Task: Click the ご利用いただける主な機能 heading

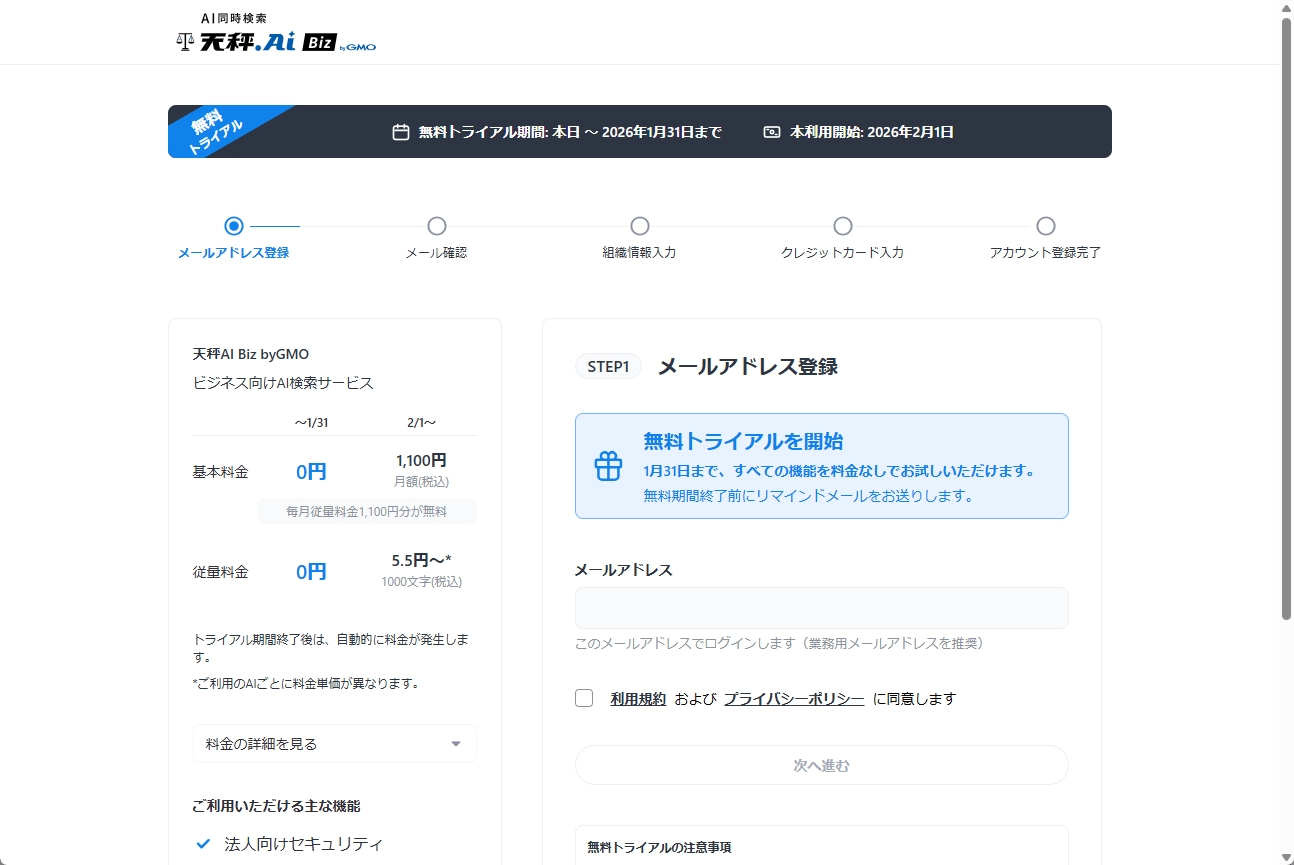Action: pyautogui.click(x=276, y=806)
